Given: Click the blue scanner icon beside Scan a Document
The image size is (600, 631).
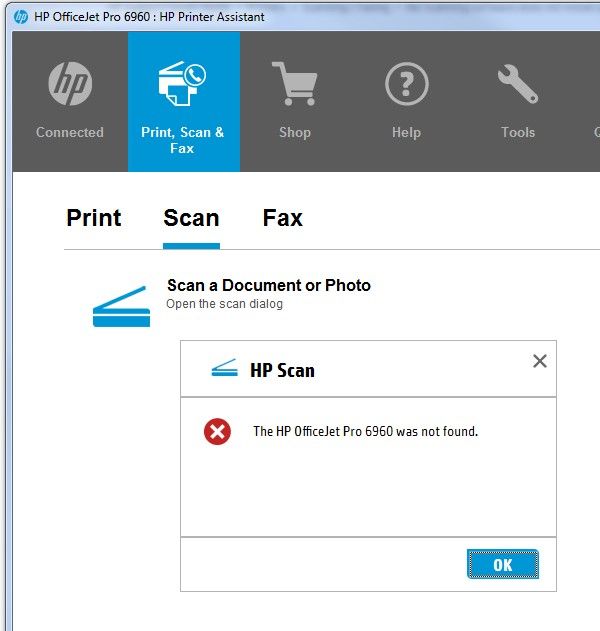Looking at the screenshot, I should (x=122, y=307).
